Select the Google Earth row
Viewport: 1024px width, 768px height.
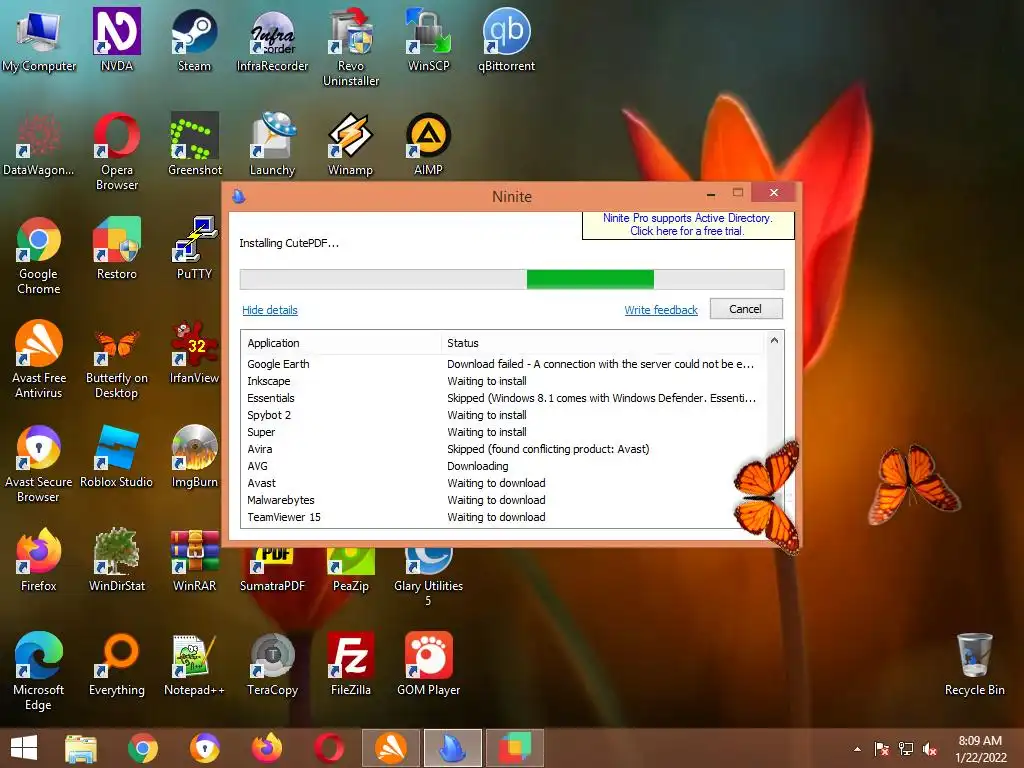503,364
